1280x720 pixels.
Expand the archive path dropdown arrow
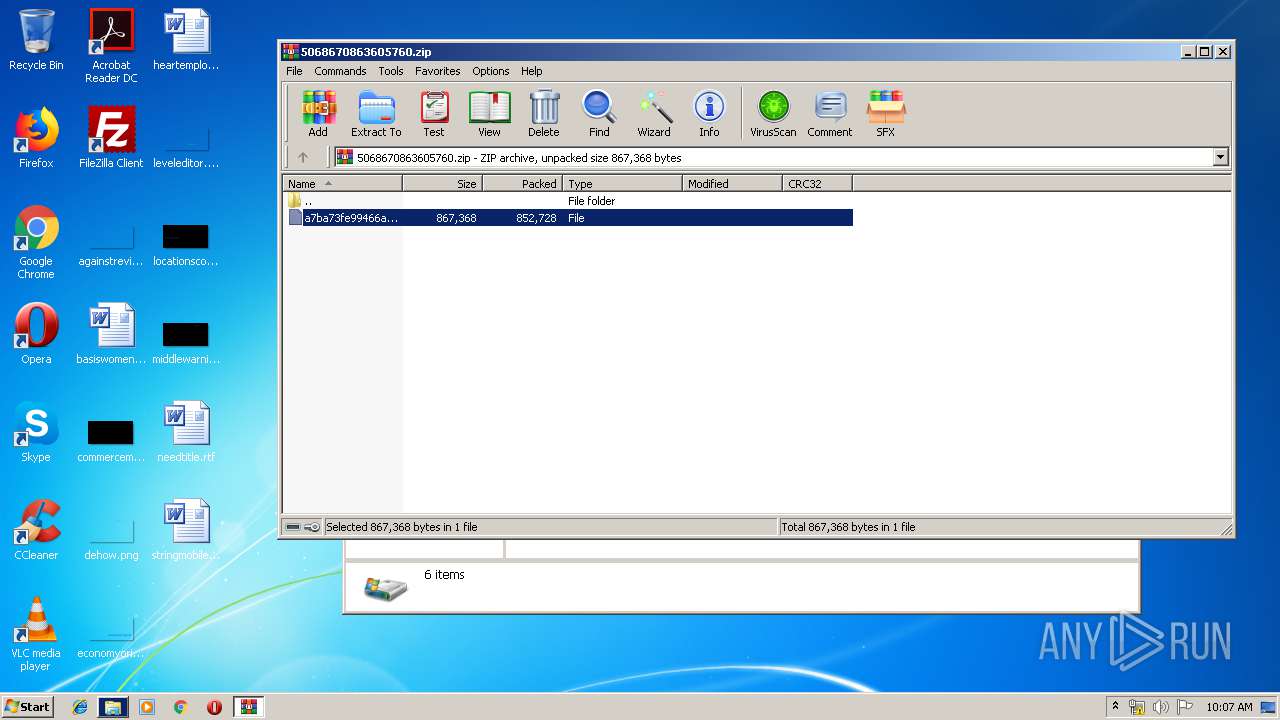point(1220,157)
